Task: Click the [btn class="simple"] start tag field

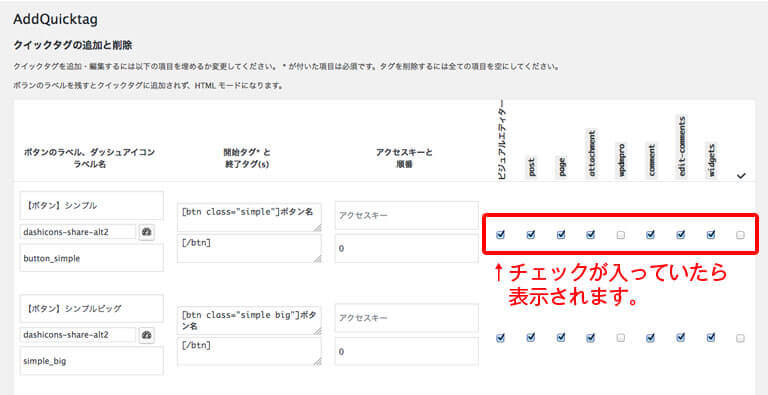Action: (249, 217)
